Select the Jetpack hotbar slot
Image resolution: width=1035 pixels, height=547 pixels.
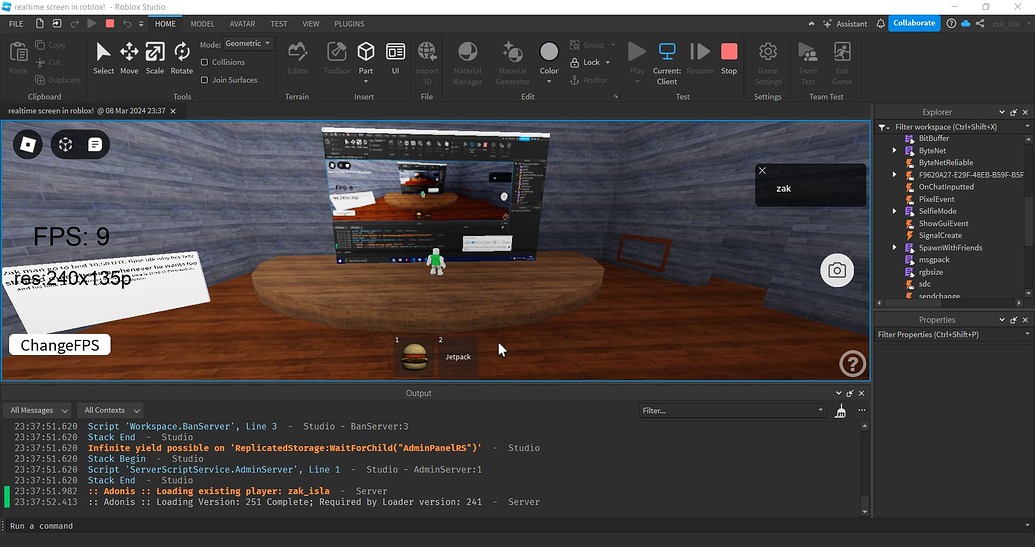[456, 356]
